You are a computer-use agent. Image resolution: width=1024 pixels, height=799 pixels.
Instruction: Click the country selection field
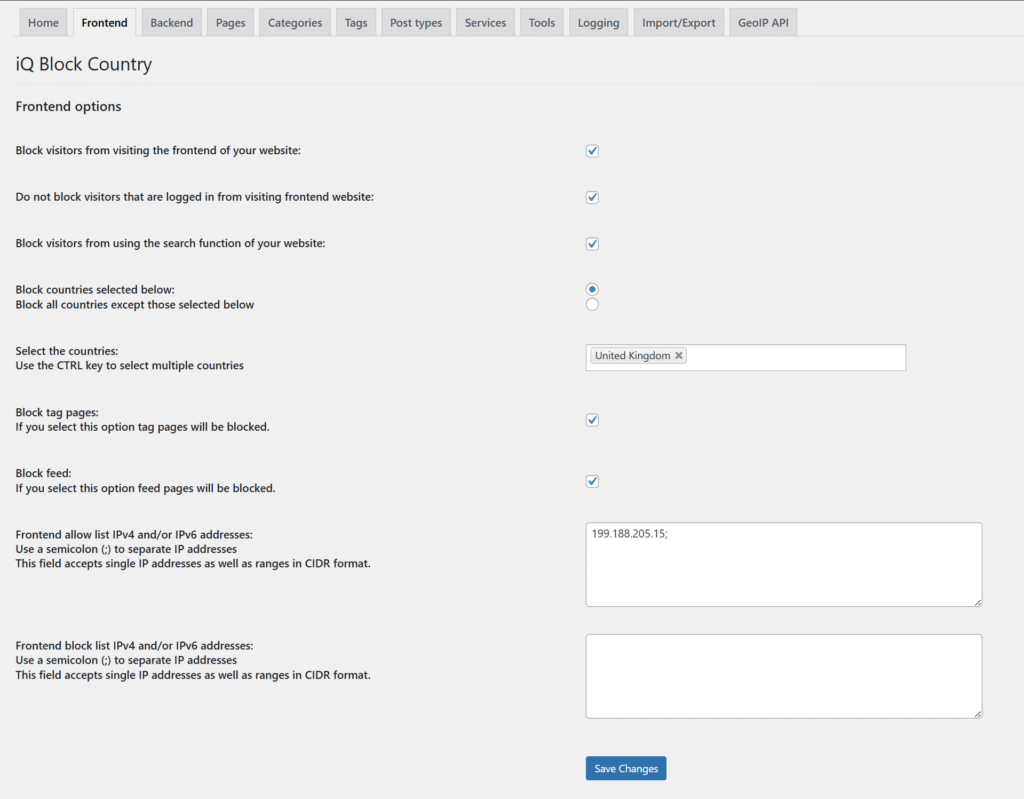click(745, 357)
